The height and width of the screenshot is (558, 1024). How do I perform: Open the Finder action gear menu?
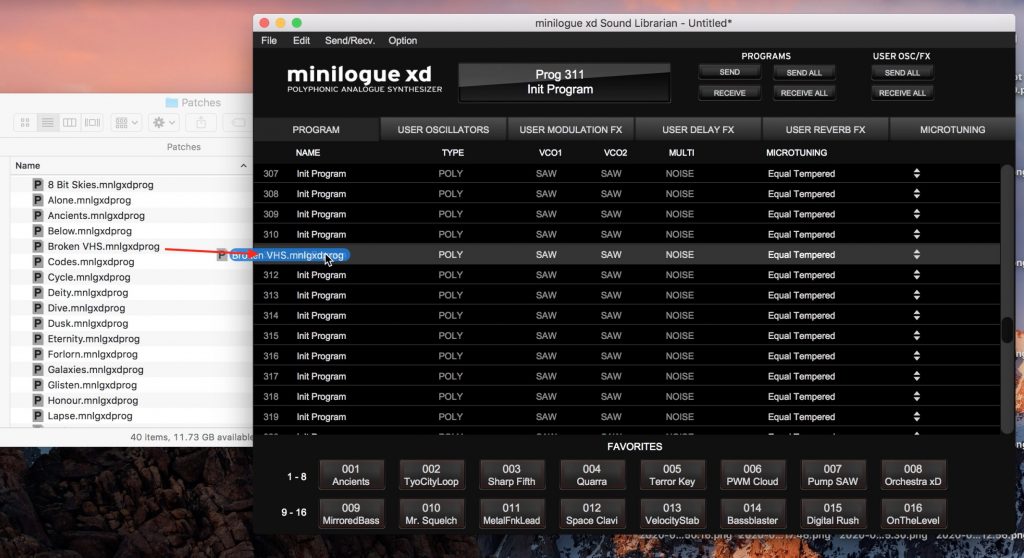(x=163, y=122)
